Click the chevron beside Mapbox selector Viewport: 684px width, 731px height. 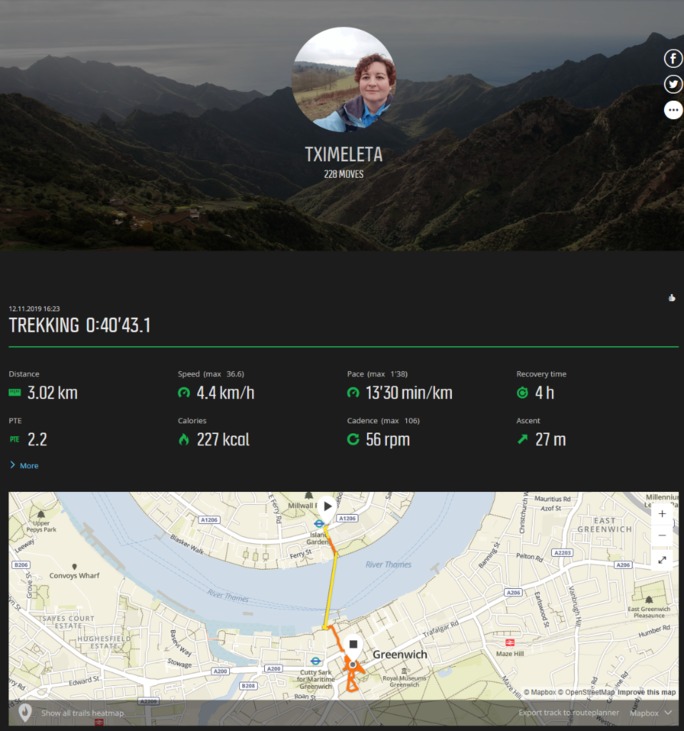tap(668, 713)
